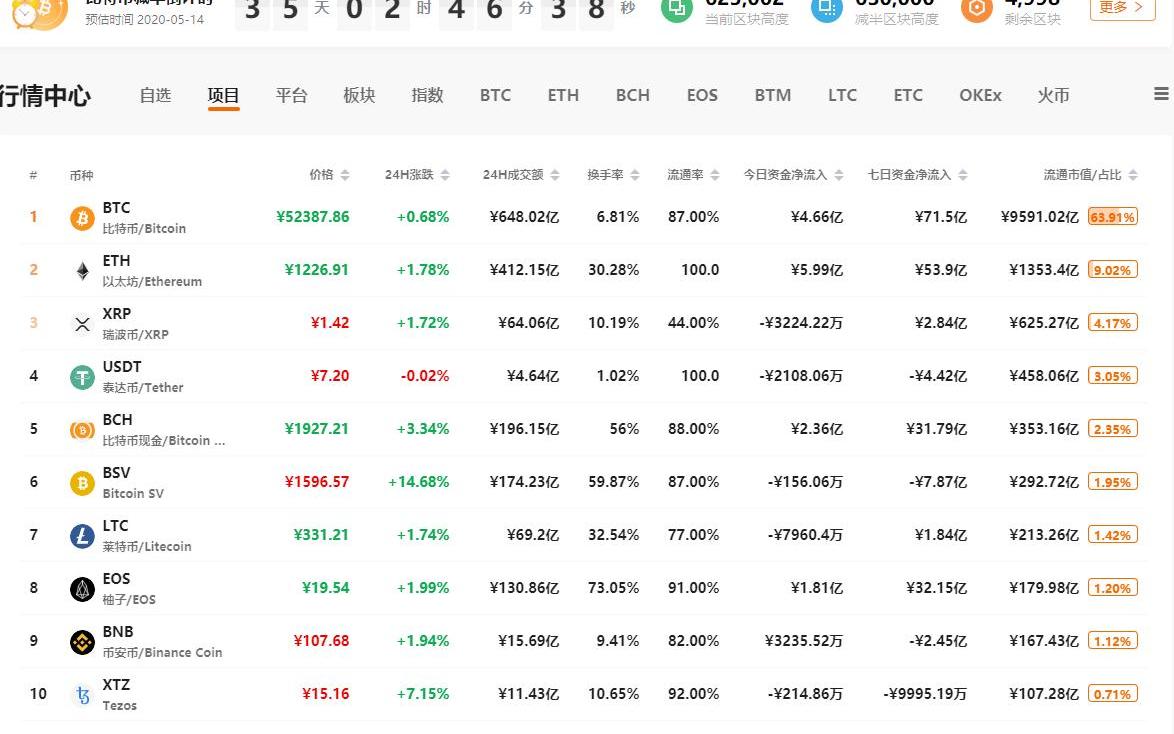The image size is (1174, 734).
Task: Click the blue halving block height icon
Action: pos(827,9)
